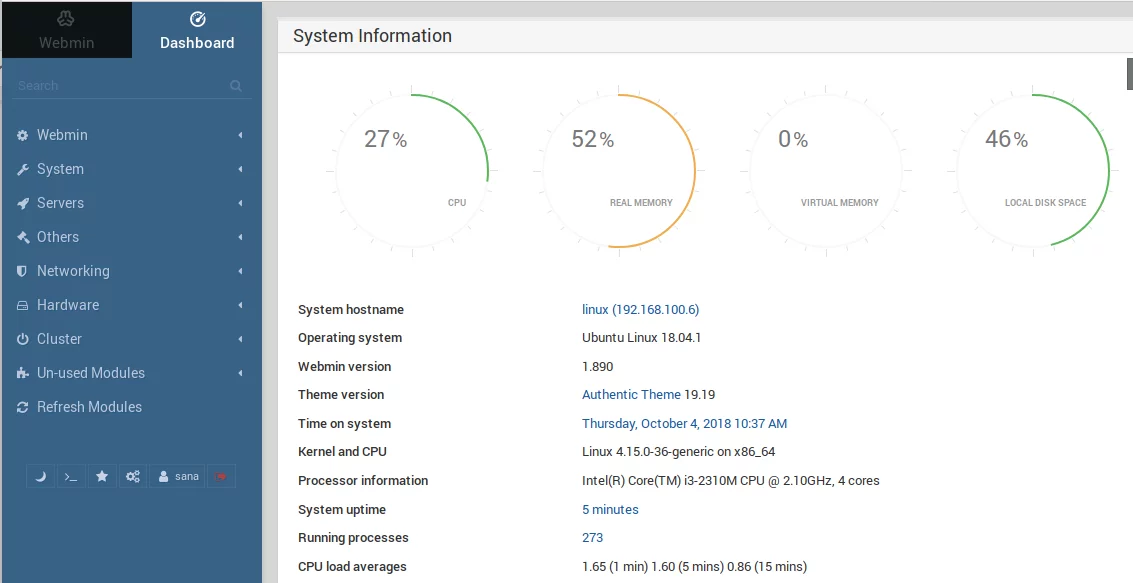Expand the System menu category

tap(60, 169)
